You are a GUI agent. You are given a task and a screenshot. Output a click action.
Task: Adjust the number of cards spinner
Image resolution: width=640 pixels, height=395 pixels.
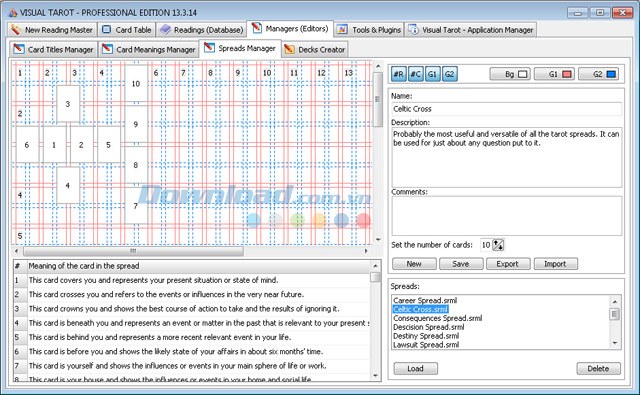coord(498,245)
